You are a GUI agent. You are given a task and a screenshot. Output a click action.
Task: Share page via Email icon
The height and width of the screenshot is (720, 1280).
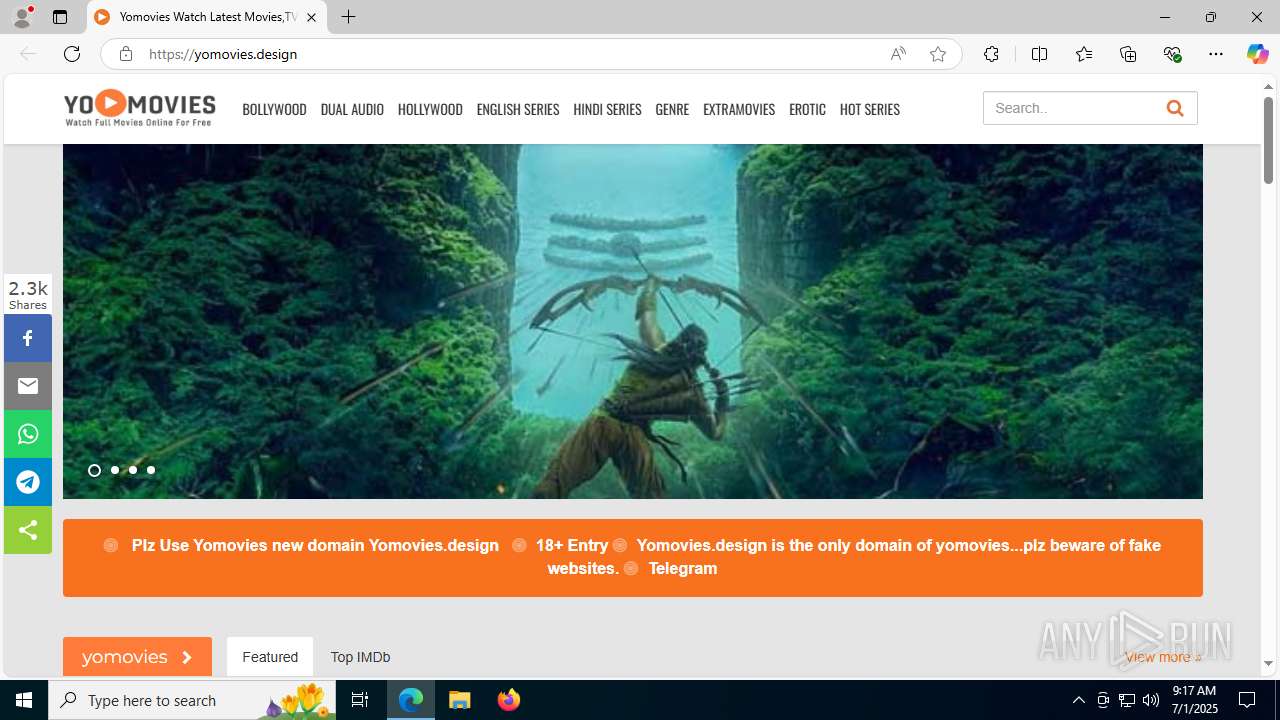(x=28, y=386)
